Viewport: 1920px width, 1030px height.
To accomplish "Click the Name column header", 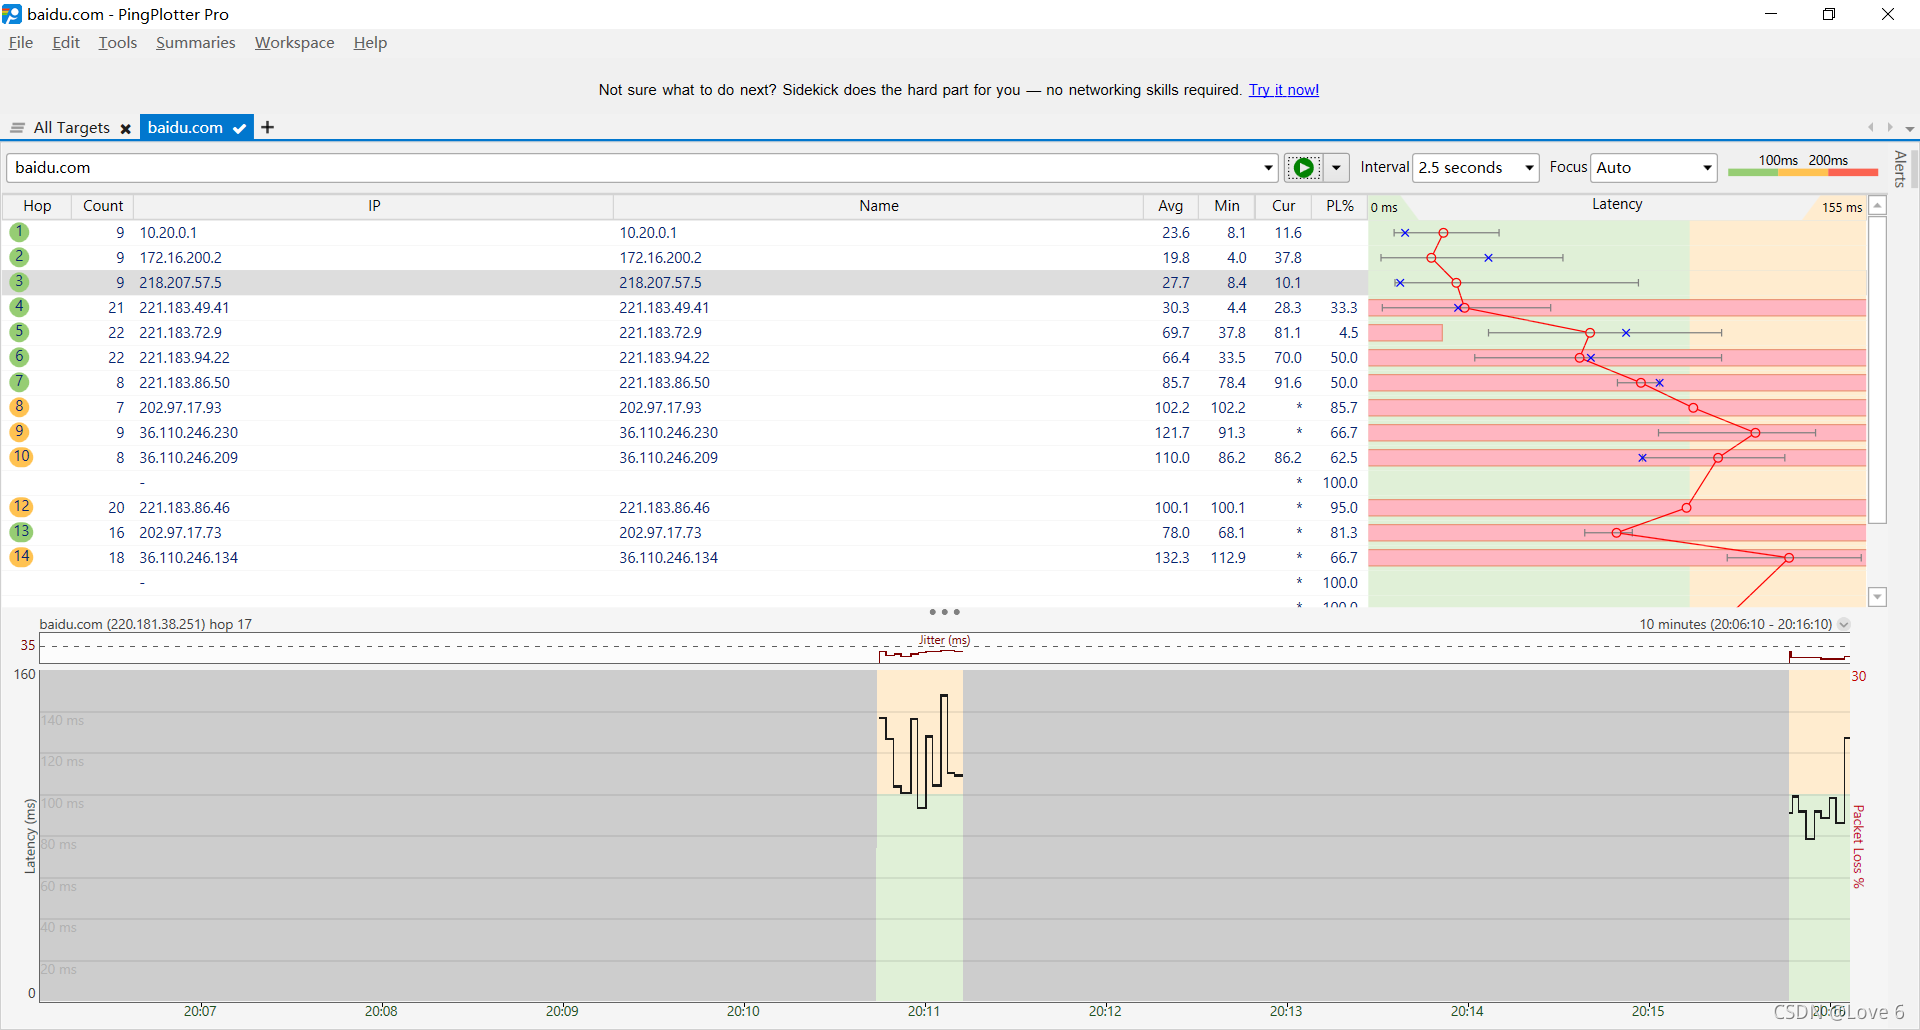I will click(879, 206).
